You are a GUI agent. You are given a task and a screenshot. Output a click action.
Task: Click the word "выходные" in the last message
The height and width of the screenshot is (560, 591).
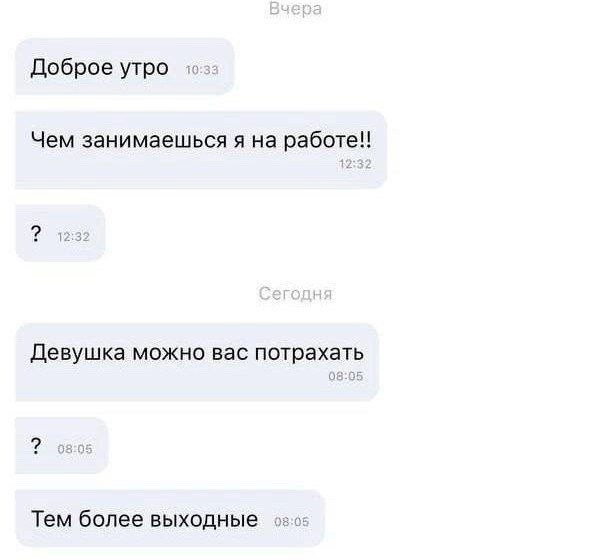click(x=204, y=519)
